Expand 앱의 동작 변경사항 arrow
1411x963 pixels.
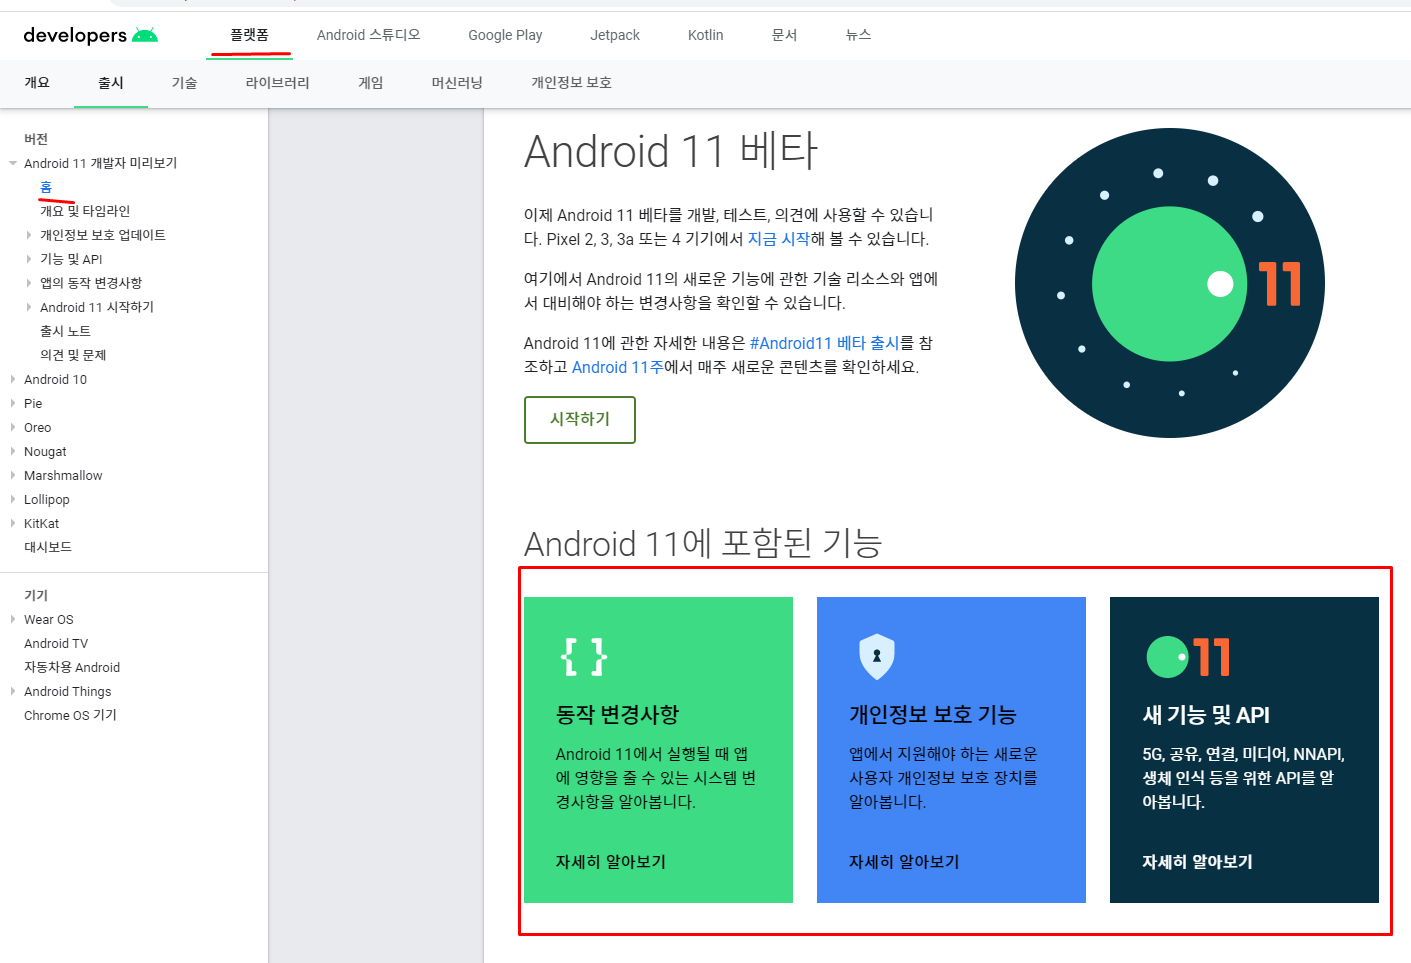click(x=29, y=283)
